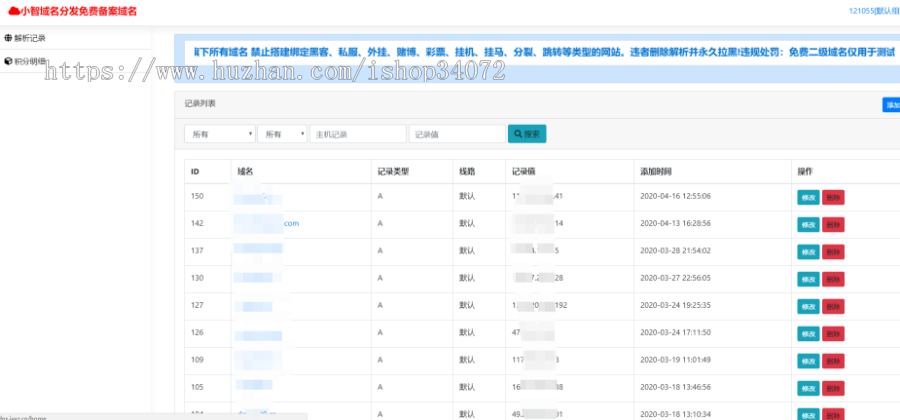Click the 域名 column header
Image resolution: width=900 pixels, height=420 pixels.
coord(246,172)
